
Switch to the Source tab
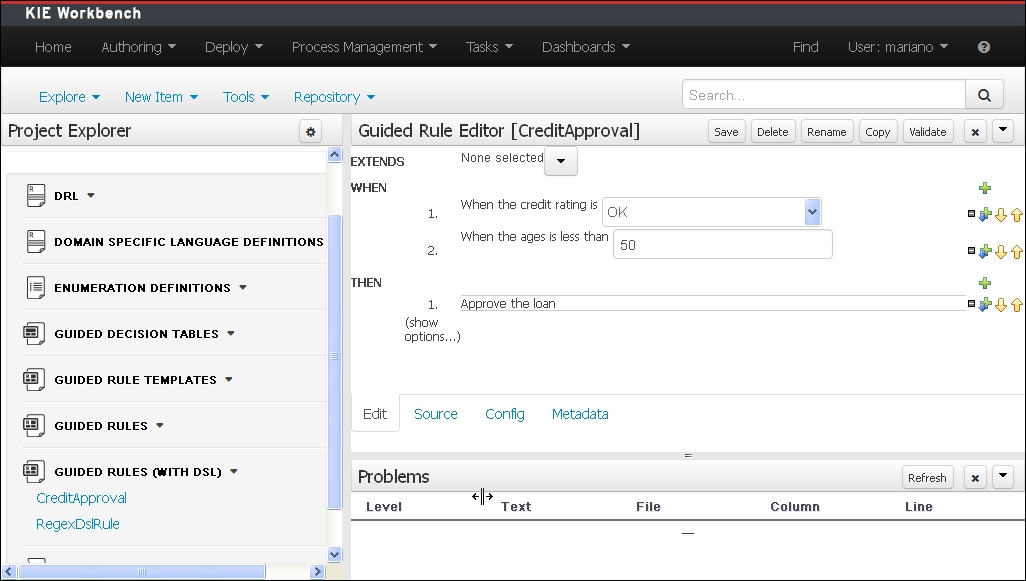[436, 414]
